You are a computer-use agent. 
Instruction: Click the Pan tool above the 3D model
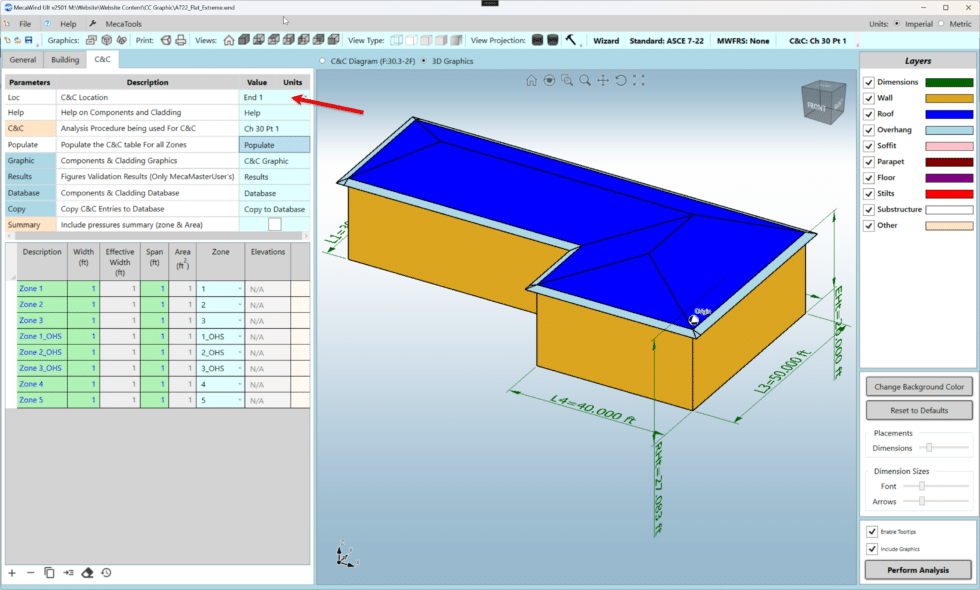604,80
